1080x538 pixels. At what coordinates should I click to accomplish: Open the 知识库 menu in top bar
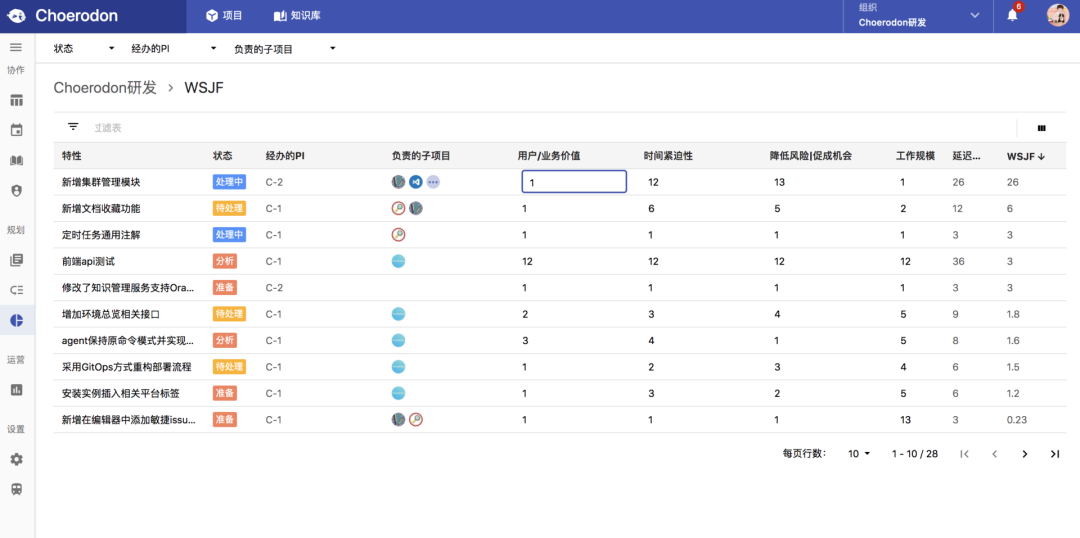tap(297, 16)
